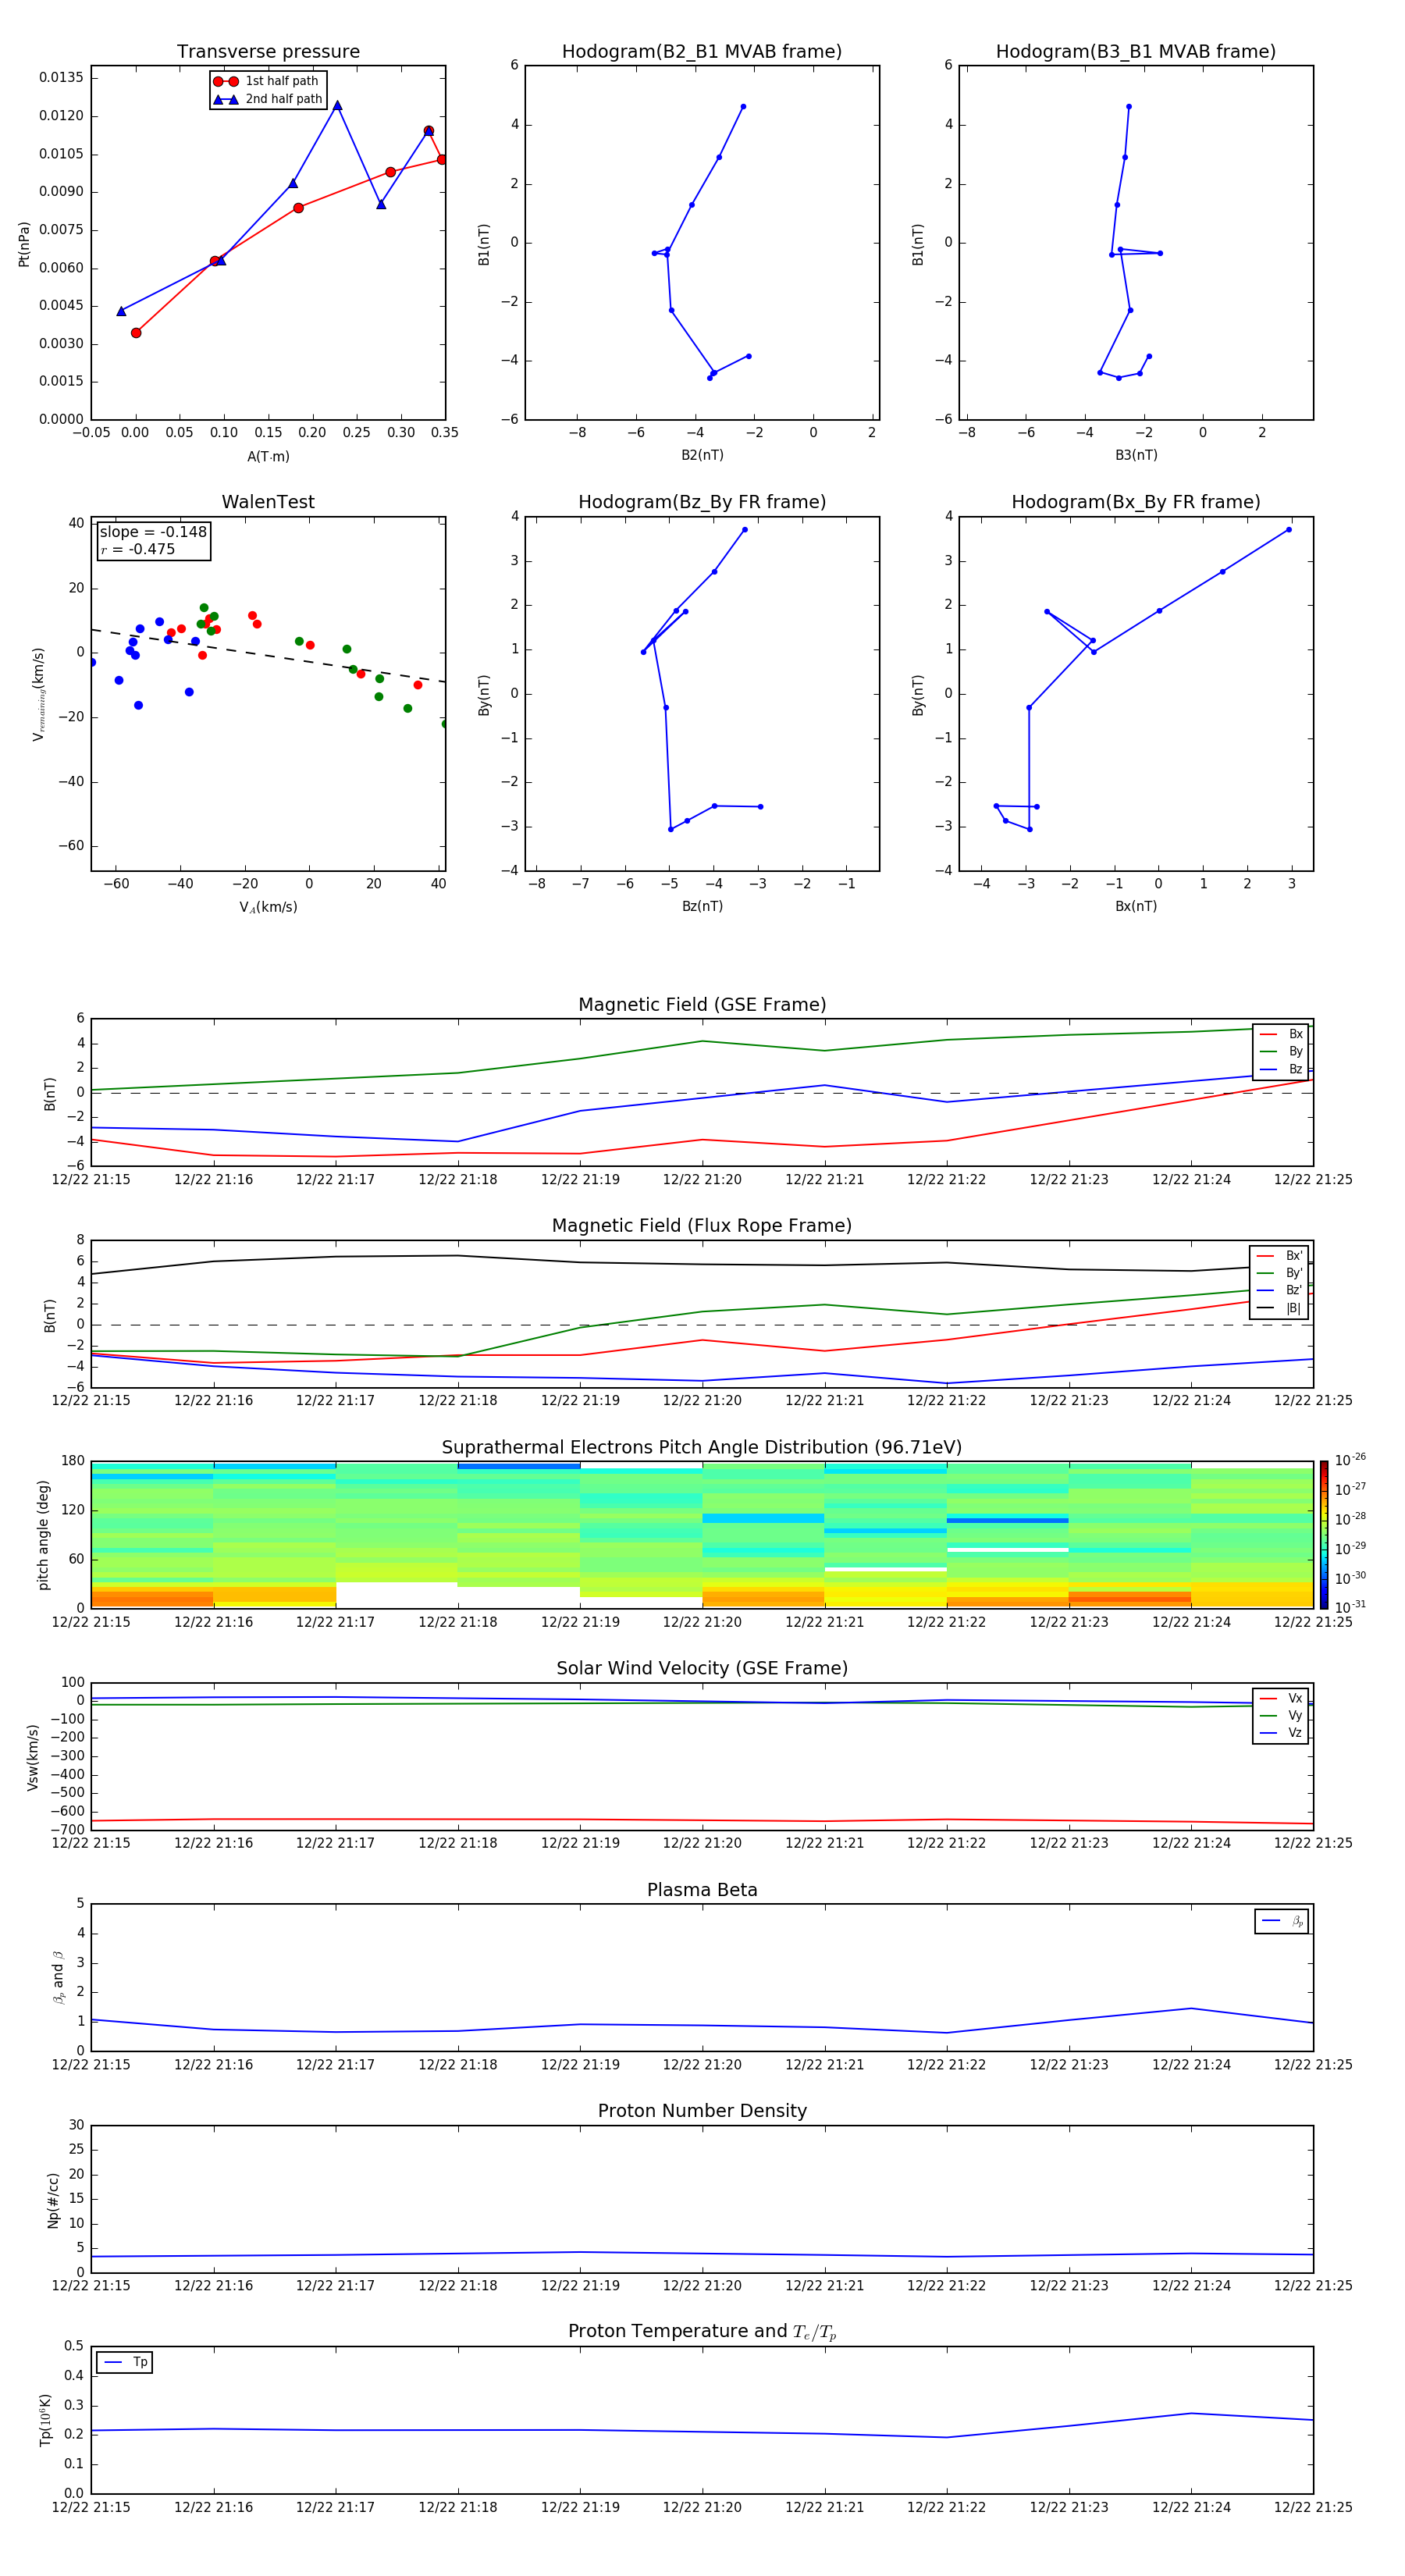Click the 'Hodogram(B2_B1 MVAB frame)' title

pos(702,52)
